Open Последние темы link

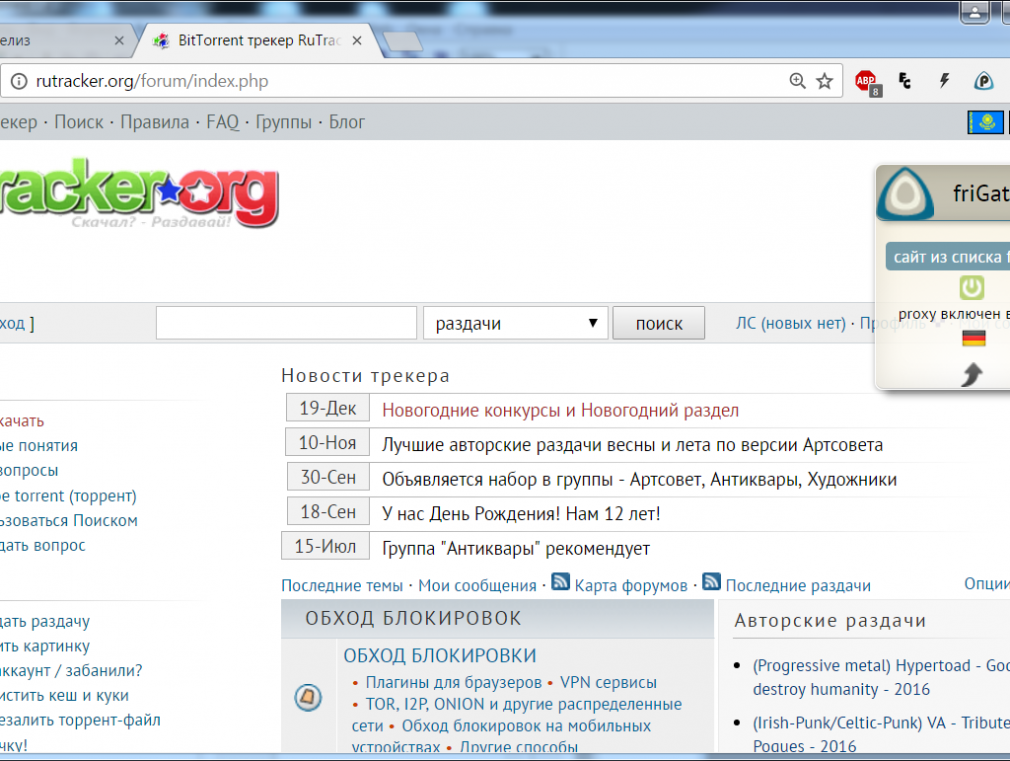coord(342,585)
